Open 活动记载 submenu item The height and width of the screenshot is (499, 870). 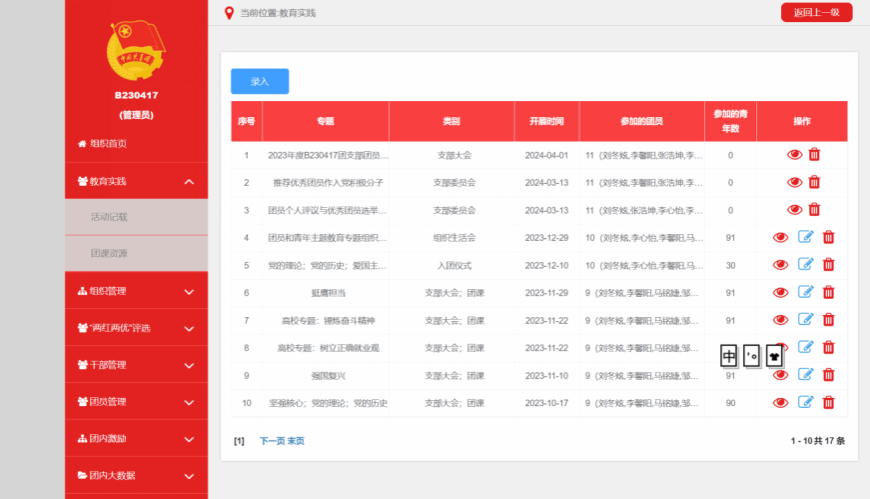click(x=109, y=216)
